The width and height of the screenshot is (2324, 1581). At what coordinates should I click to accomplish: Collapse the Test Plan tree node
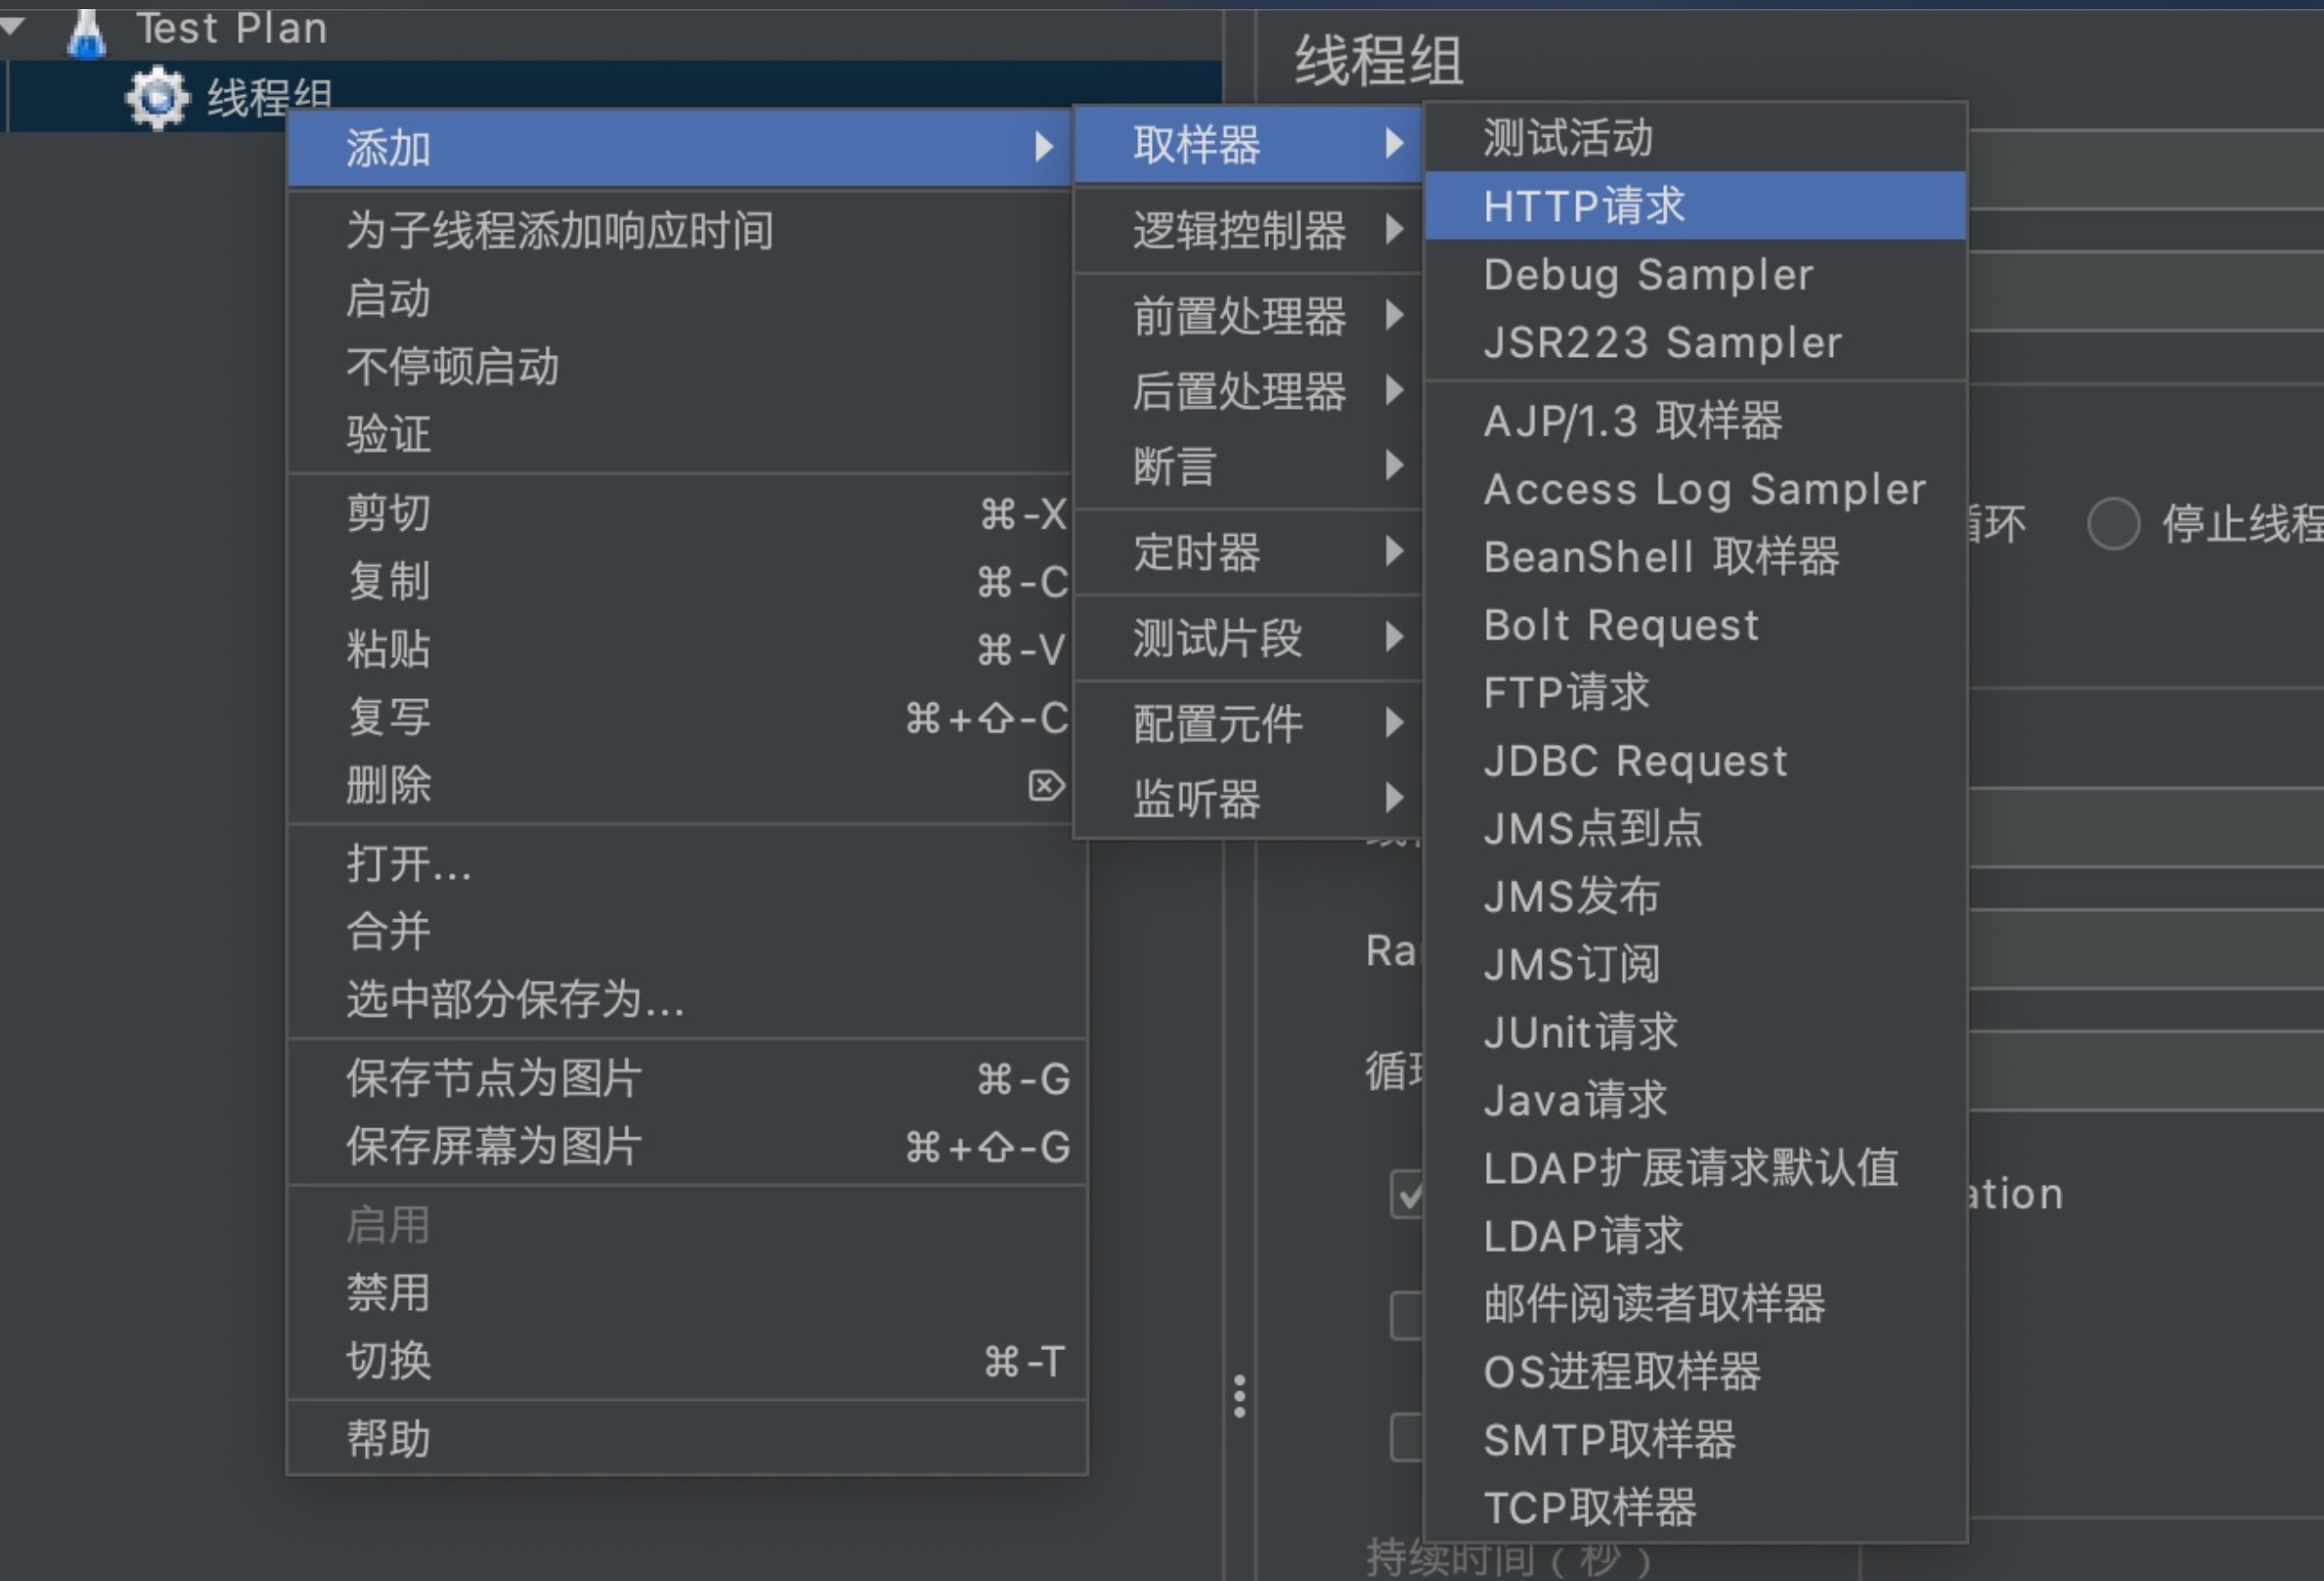pos(12,27)
